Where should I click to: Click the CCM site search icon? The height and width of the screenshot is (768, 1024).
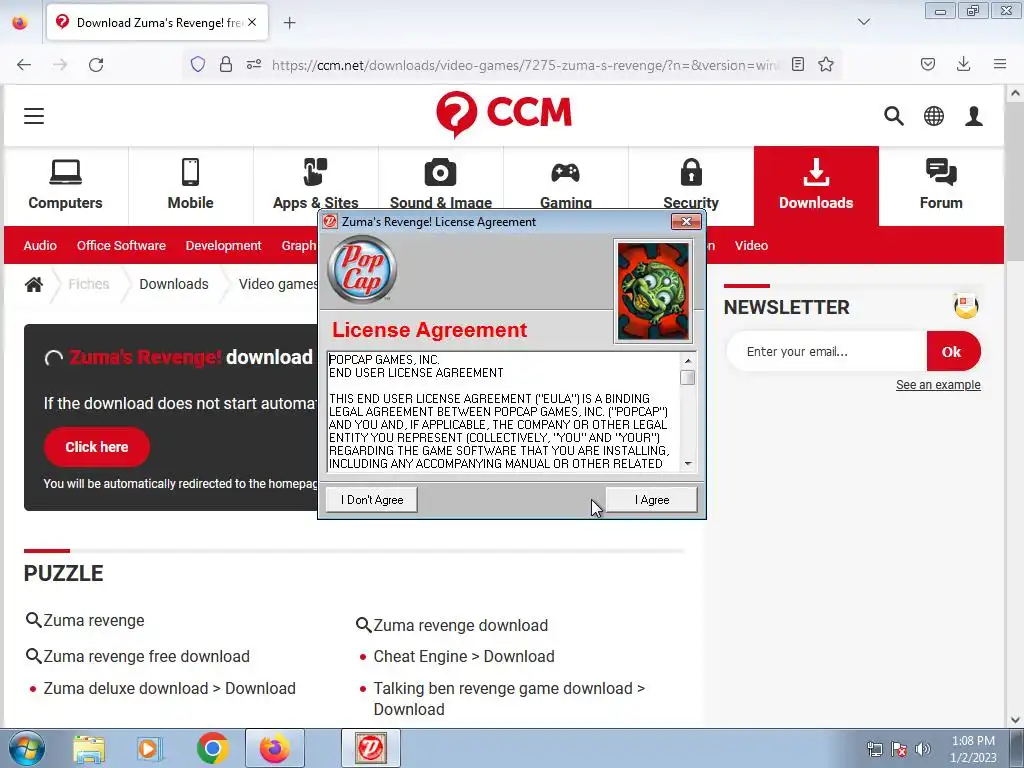pyautogui.click(x=894, y=116)
